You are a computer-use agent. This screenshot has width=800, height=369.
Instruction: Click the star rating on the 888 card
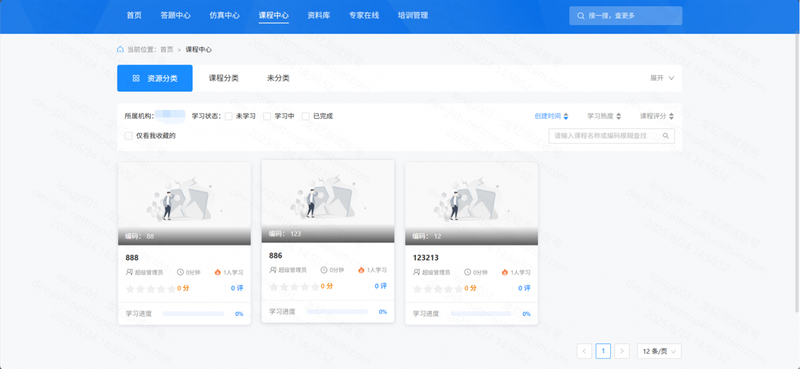coord(151,289)
